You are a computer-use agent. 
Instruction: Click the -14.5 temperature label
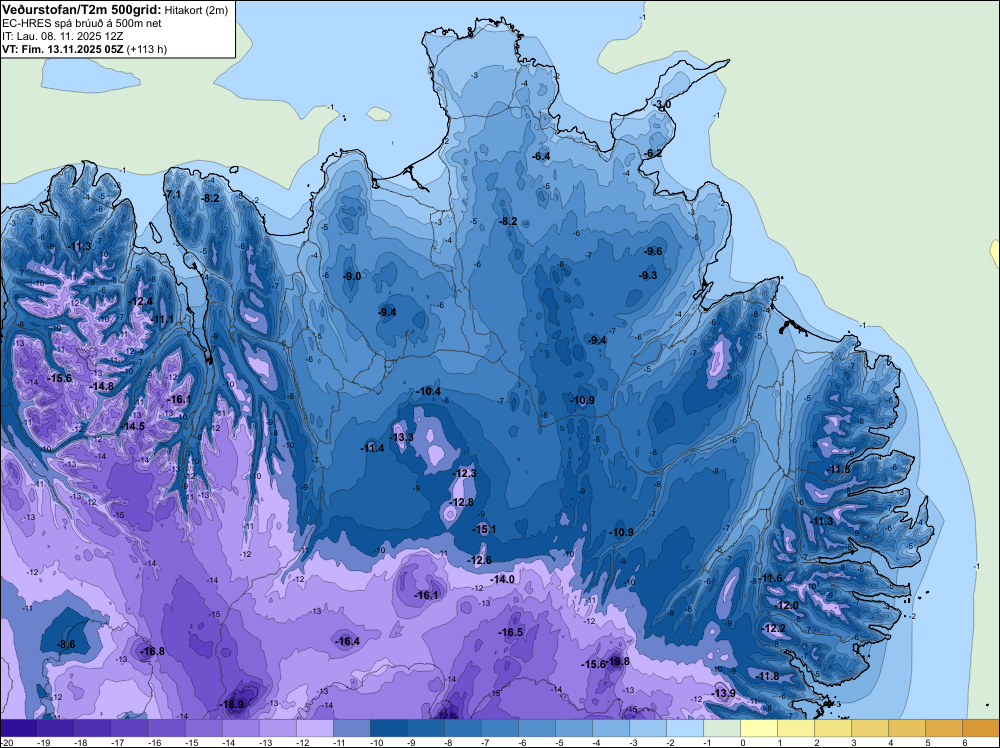[133, 427]
